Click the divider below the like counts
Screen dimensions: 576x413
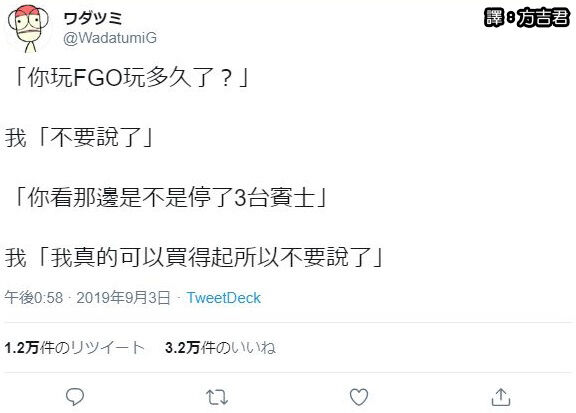point(288,373)
